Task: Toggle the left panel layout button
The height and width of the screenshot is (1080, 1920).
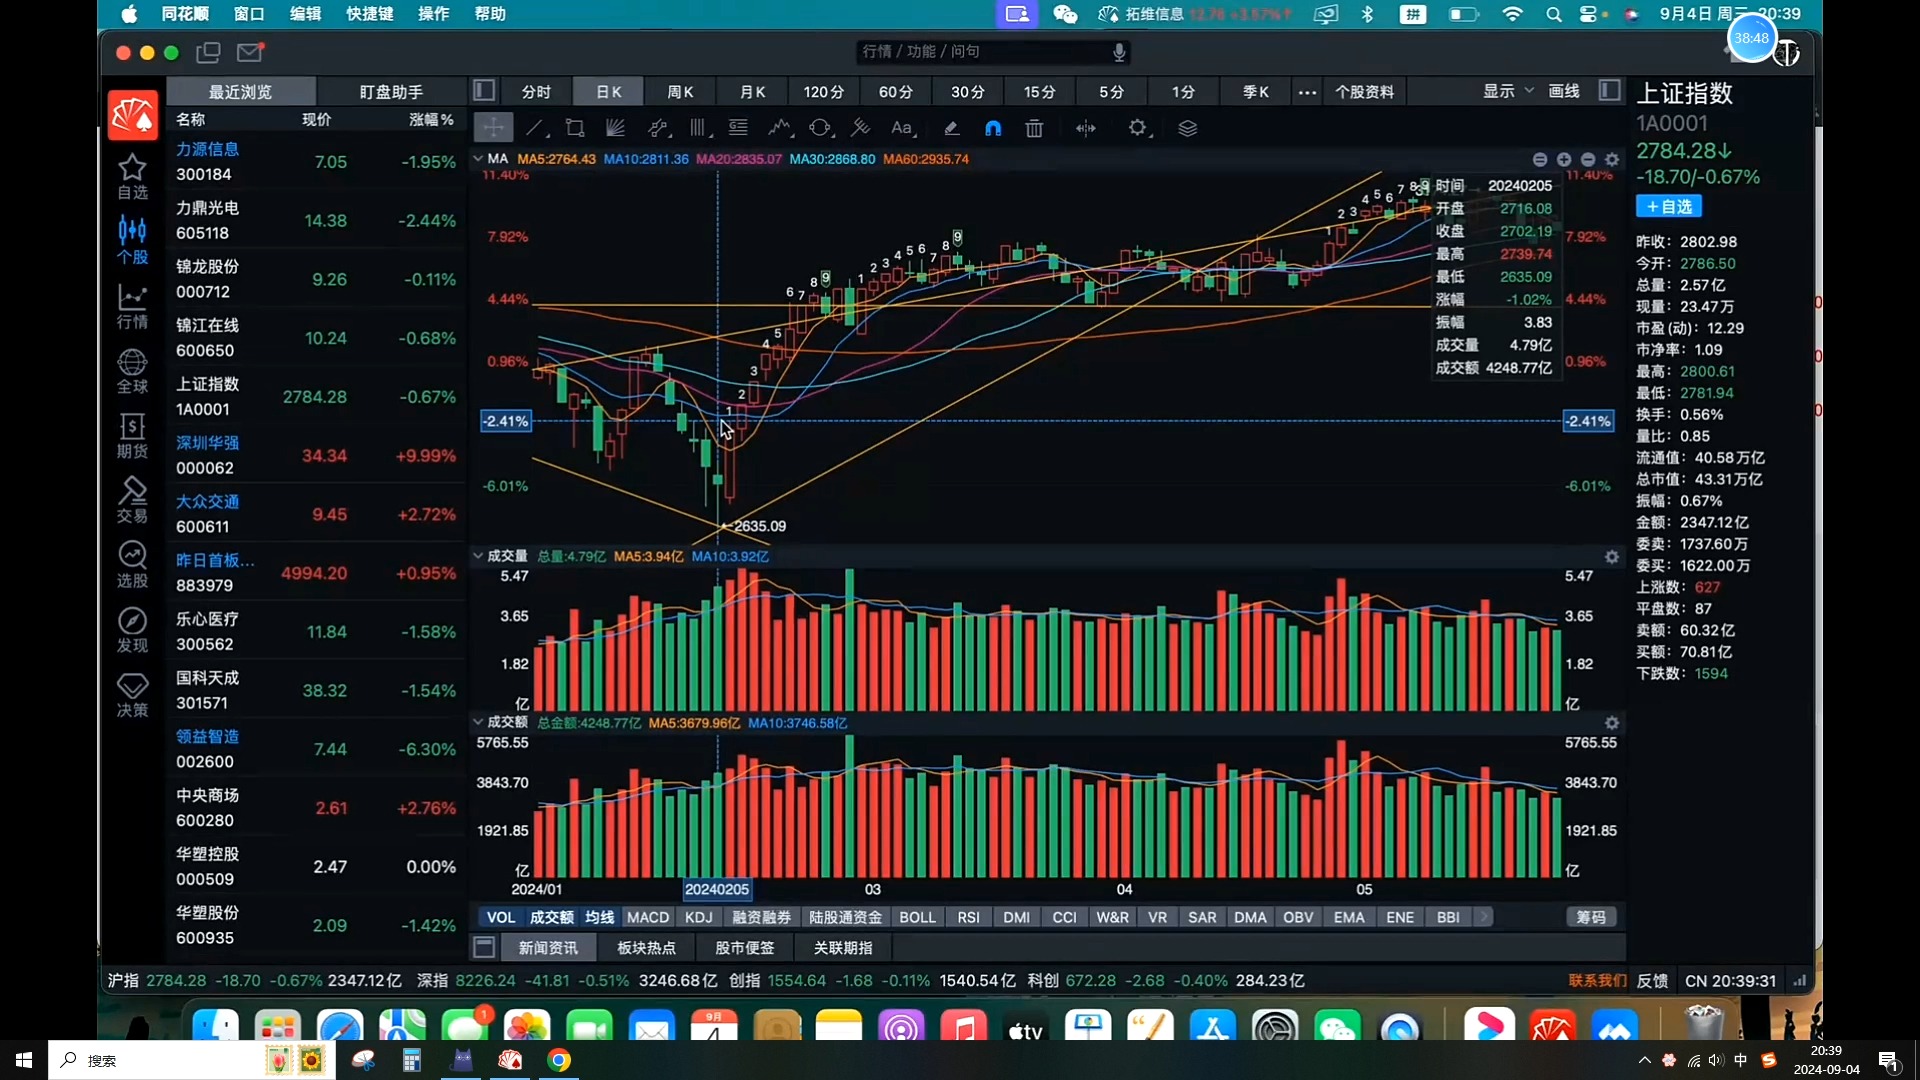Action: pos(484,91)
